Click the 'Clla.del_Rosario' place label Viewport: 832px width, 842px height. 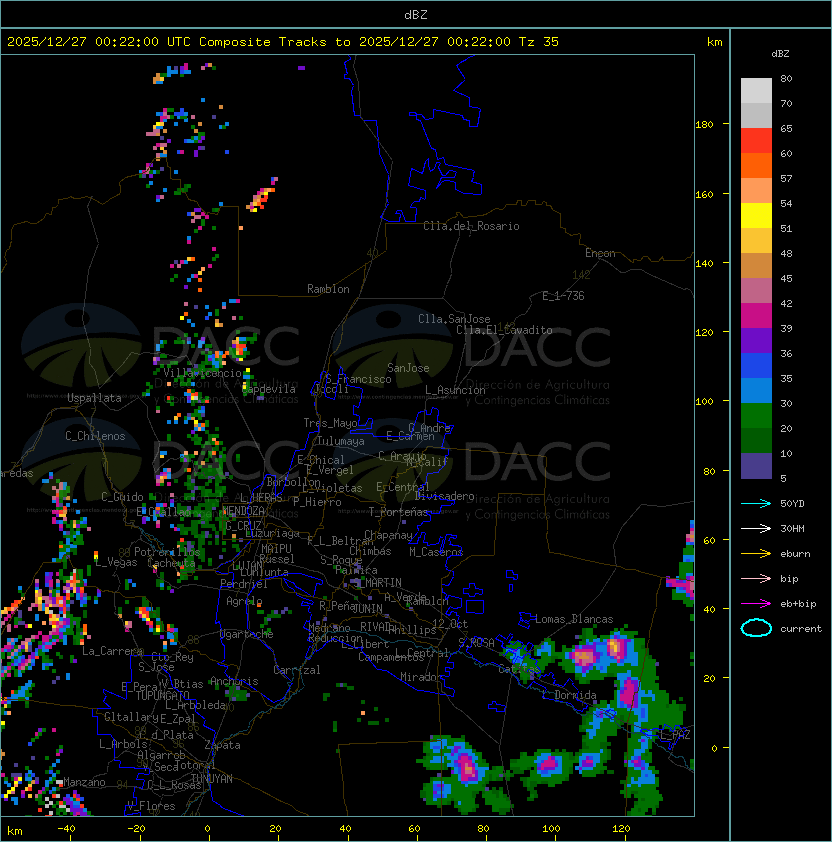click(471, 226)
